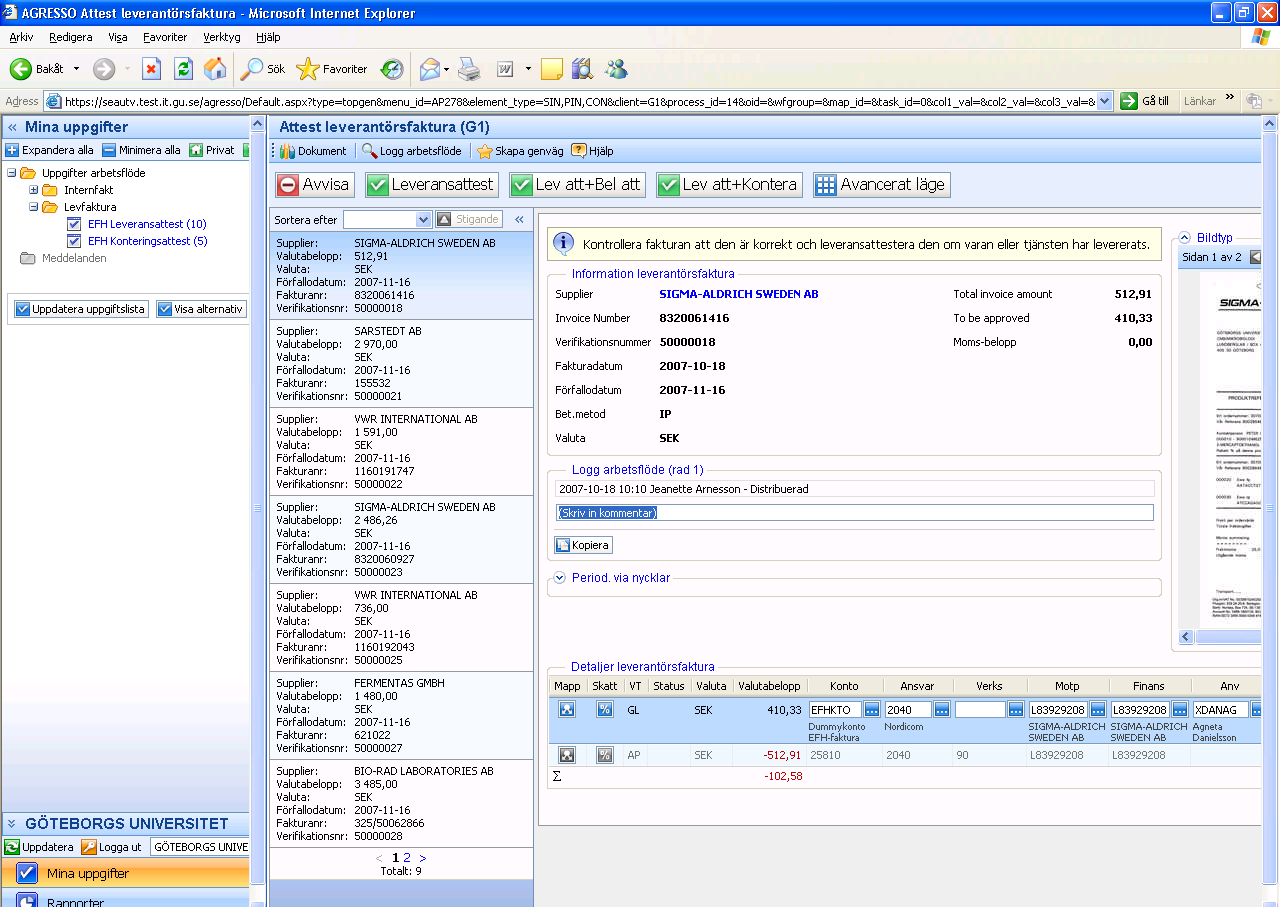Collapse the Uppgifter arbetsflöde tree node

click(x=12, y=173)
